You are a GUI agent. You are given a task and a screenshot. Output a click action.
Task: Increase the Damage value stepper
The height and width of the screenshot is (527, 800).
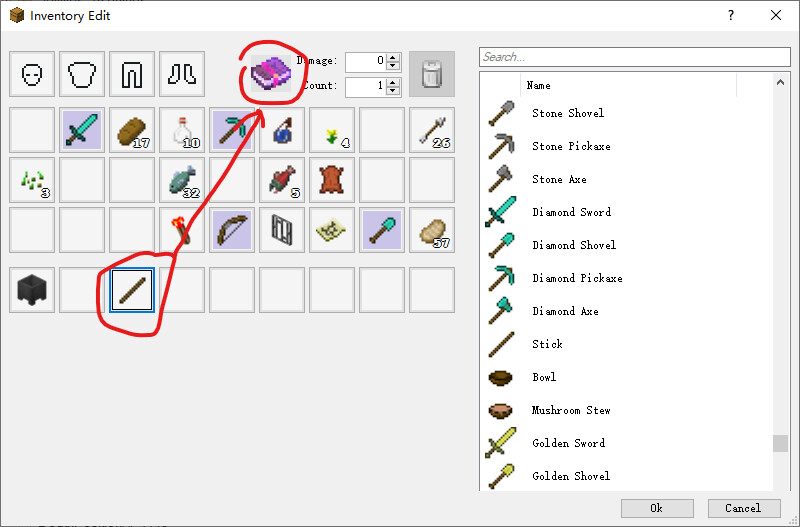tap(392, 58)
